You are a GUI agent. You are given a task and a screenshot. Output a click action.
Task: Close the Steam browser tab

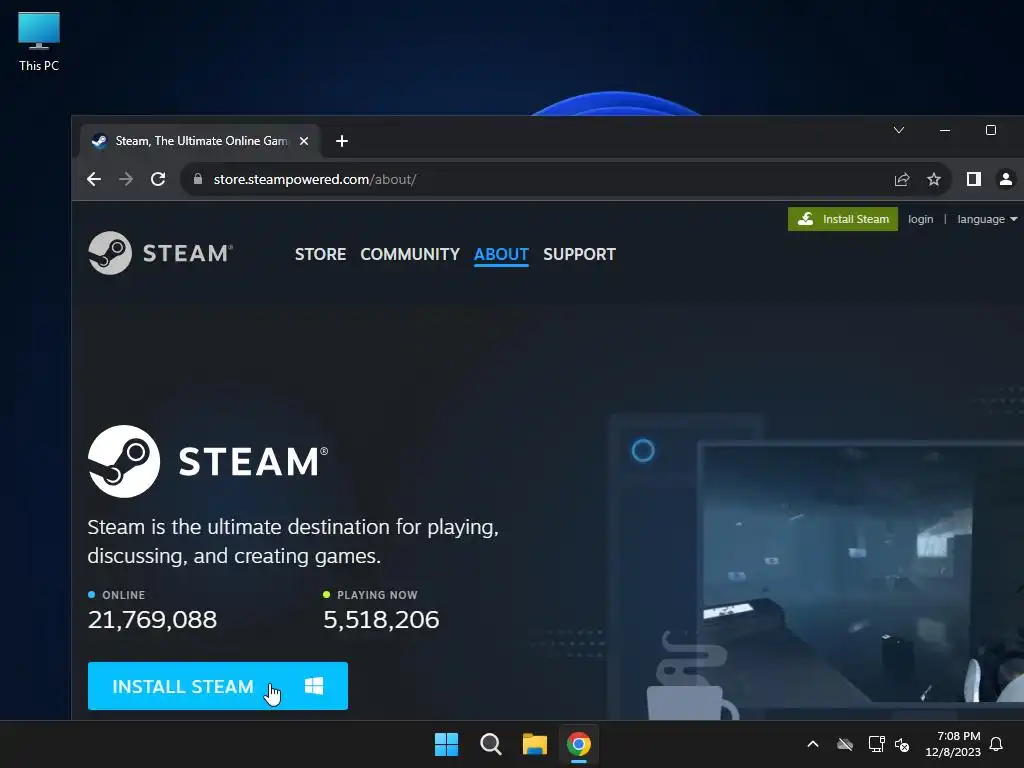point(304,141)
